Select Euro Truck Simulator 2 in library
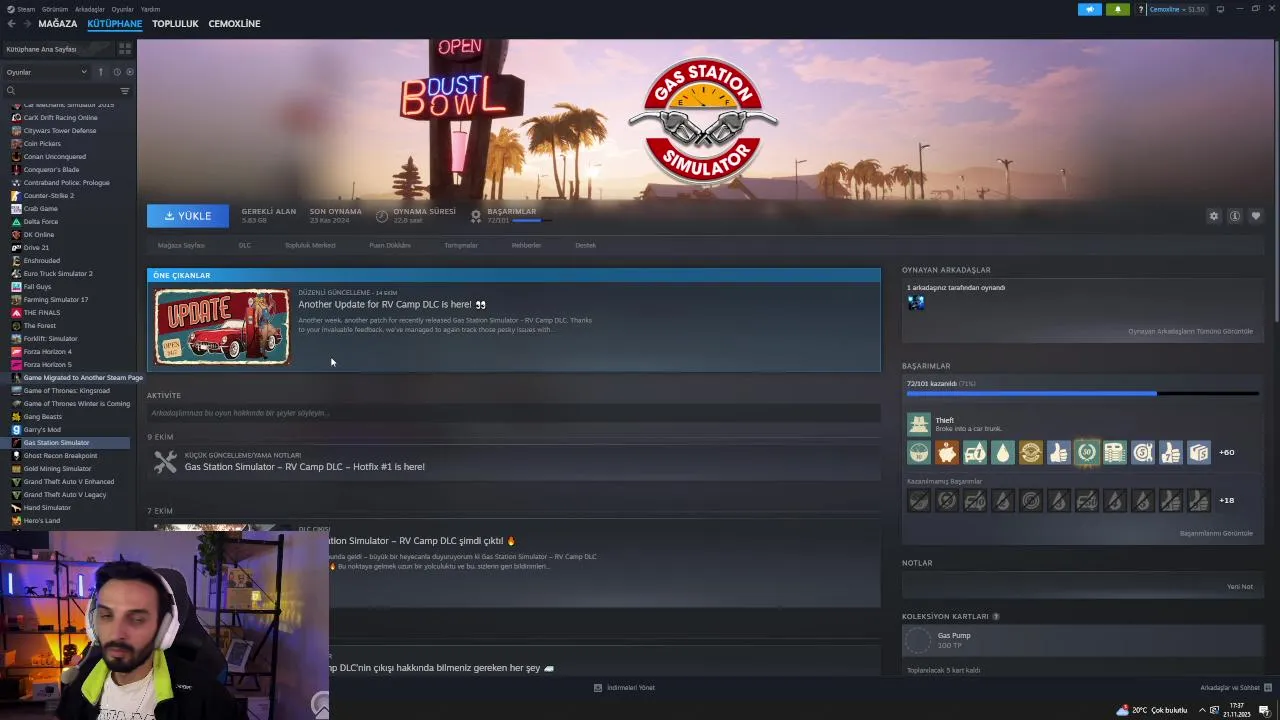Image resolution: width=1280 pixels, height=720 pixels. click(x=58, y=274)
